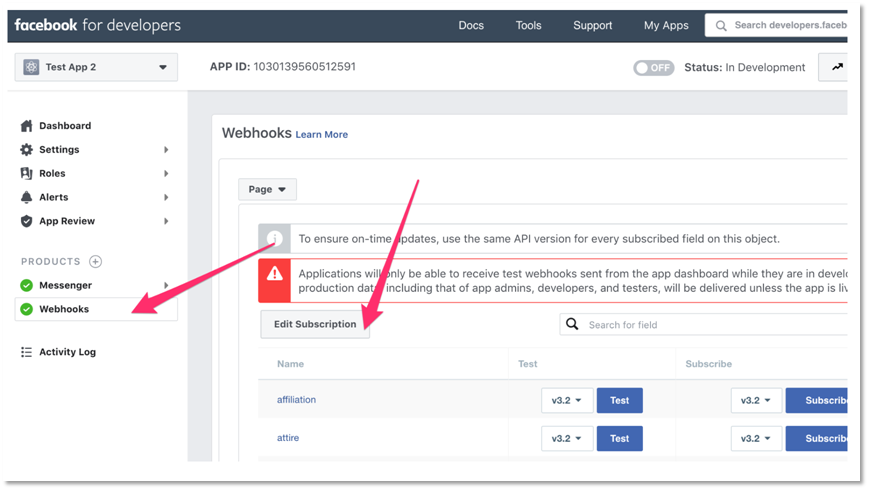The image size is (869, 490).
Task: Click the Test column header
Action: pyautogui.click(x=528, y=364)
